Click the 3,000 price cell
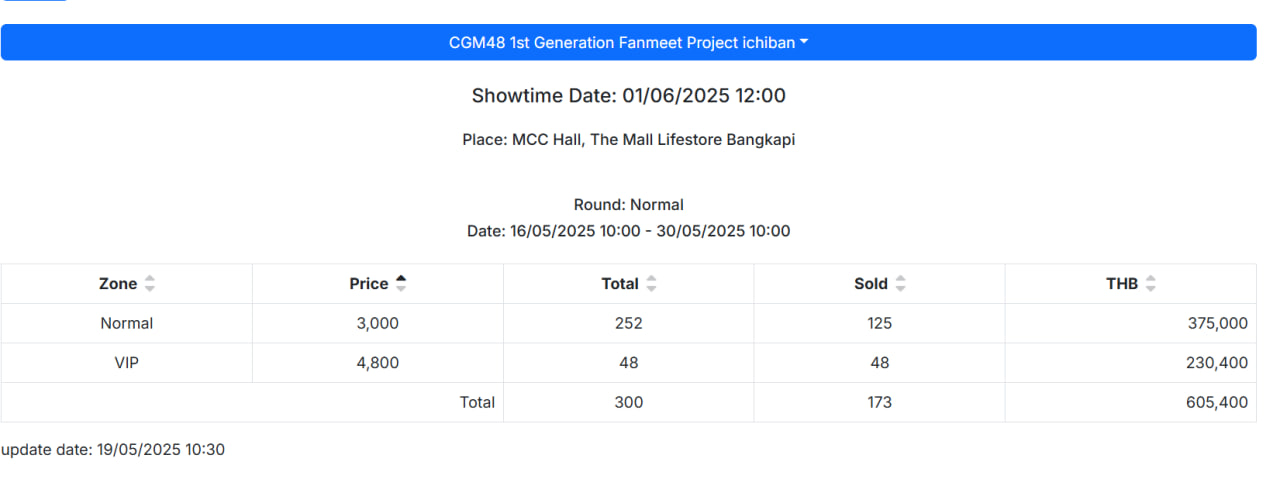 pyautogui.click(x=378, y=323)
